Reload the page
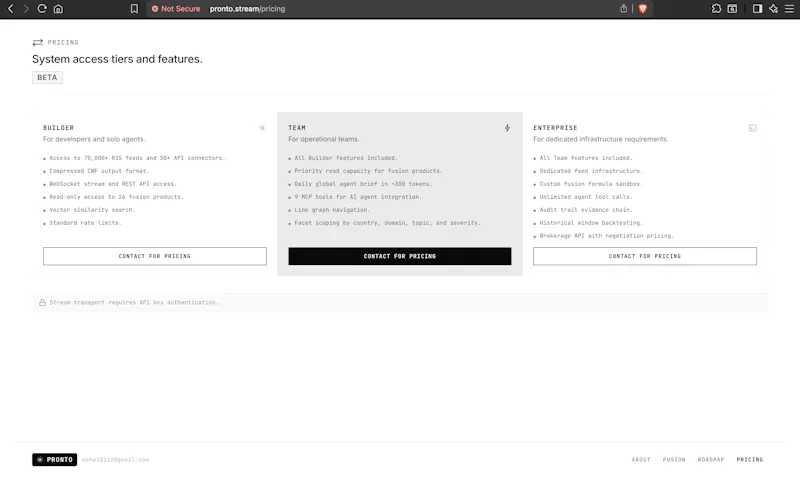The width and height of the screenshot is (800, 479). (42, 9)
